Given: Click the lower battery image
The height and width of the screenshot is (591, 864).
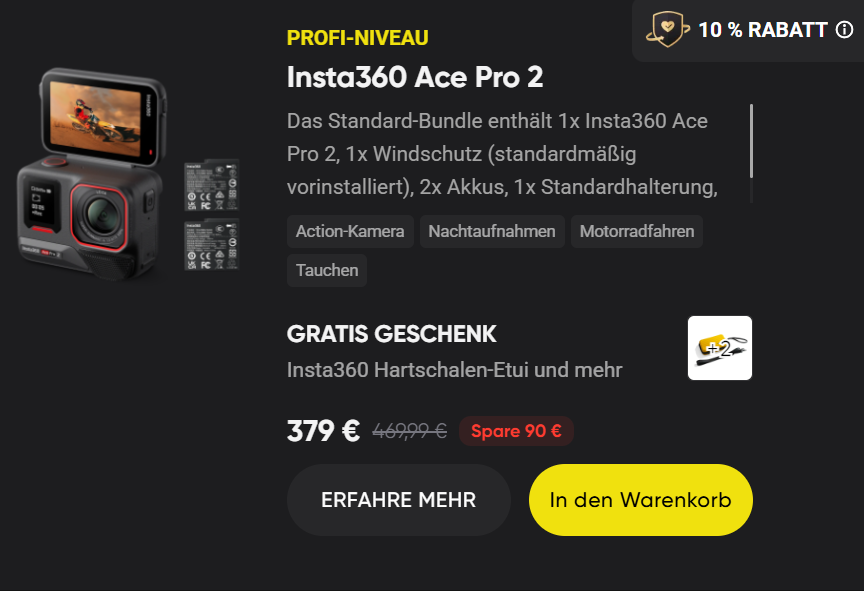Looking at the screenshot, I should click(212, 245).
